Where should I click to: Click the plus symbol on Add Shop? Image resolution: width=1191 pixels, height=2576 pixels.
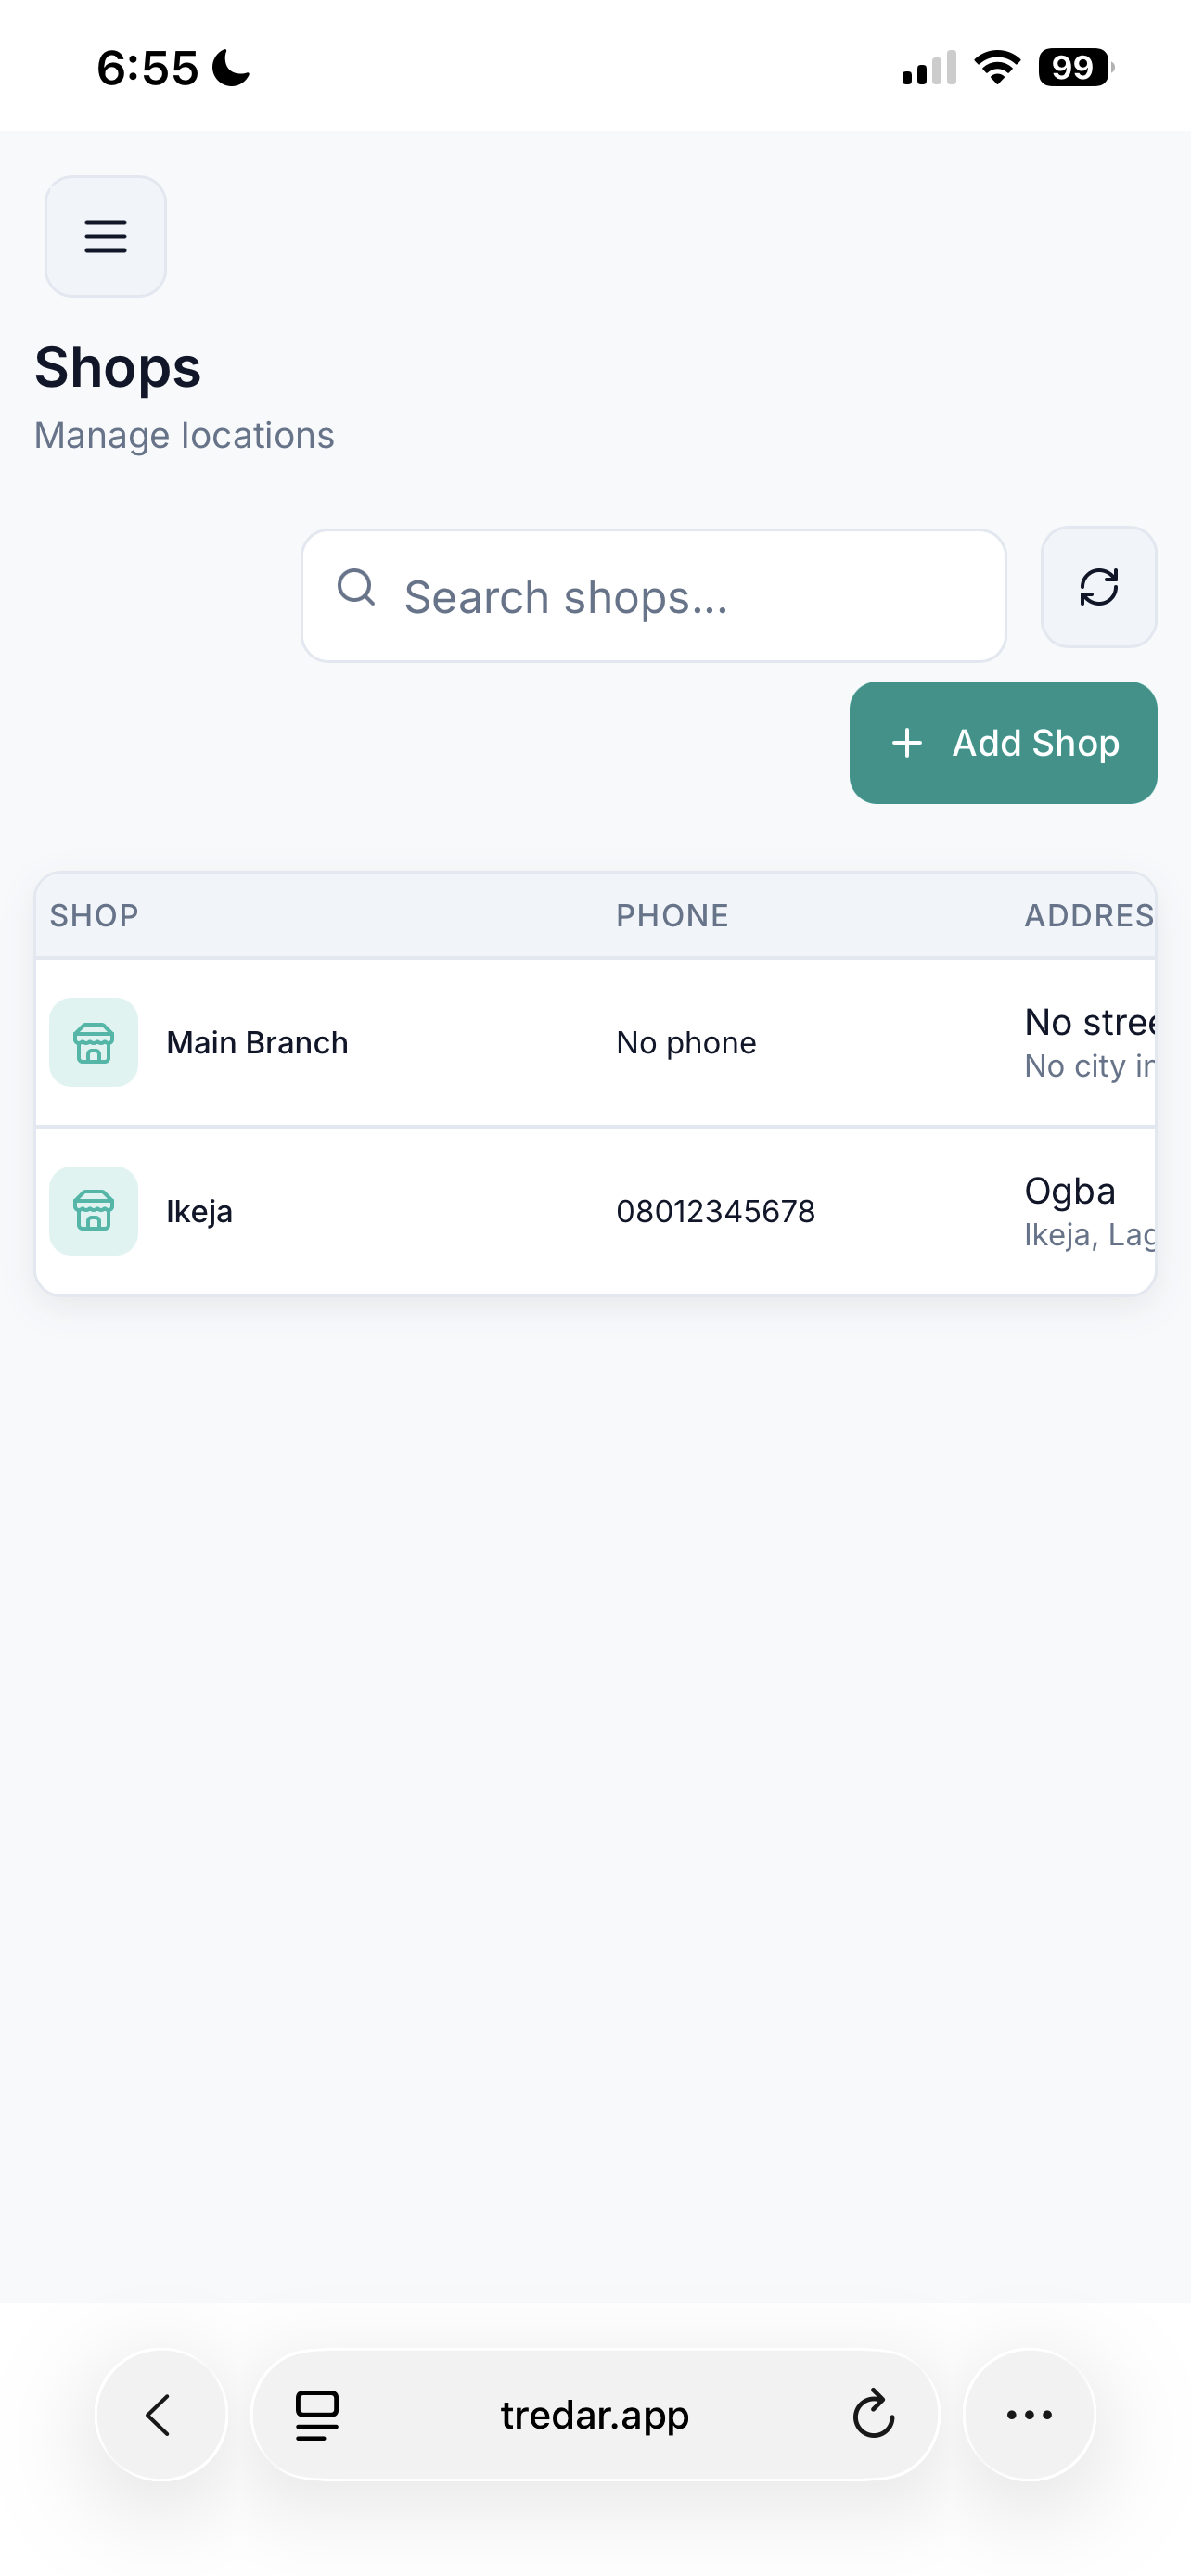tap(906, 742)
